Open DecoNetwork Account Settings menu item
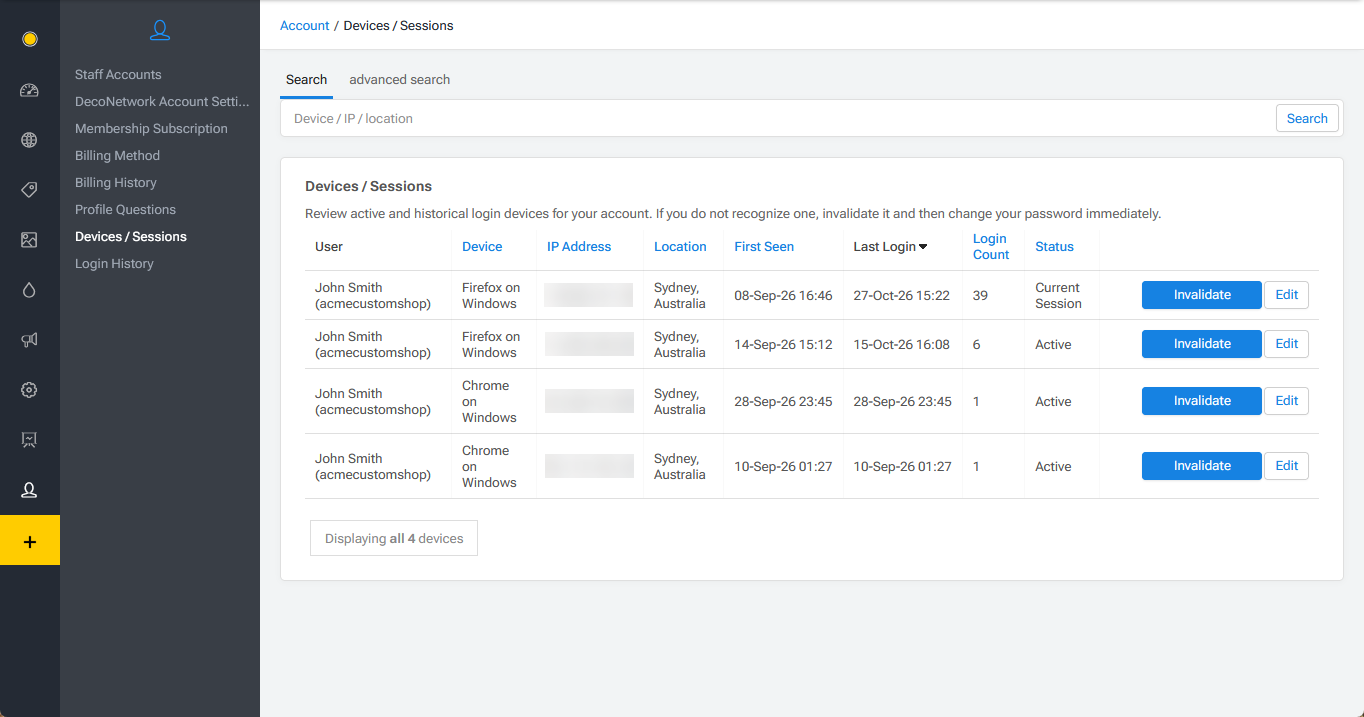Viewport: 1364px width, 717px height. click(162, 102)
